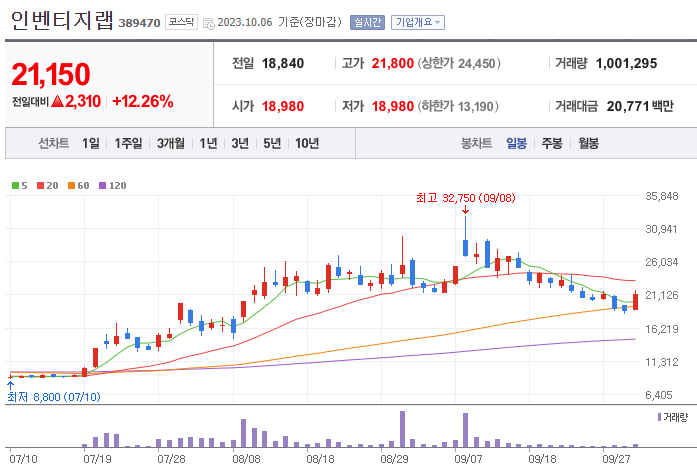The height and width of the screenshot is (476, 697).
Task: Click the purple 거래량 volume legend swatch
Action: pyautogui.click(x=660, y=417)
